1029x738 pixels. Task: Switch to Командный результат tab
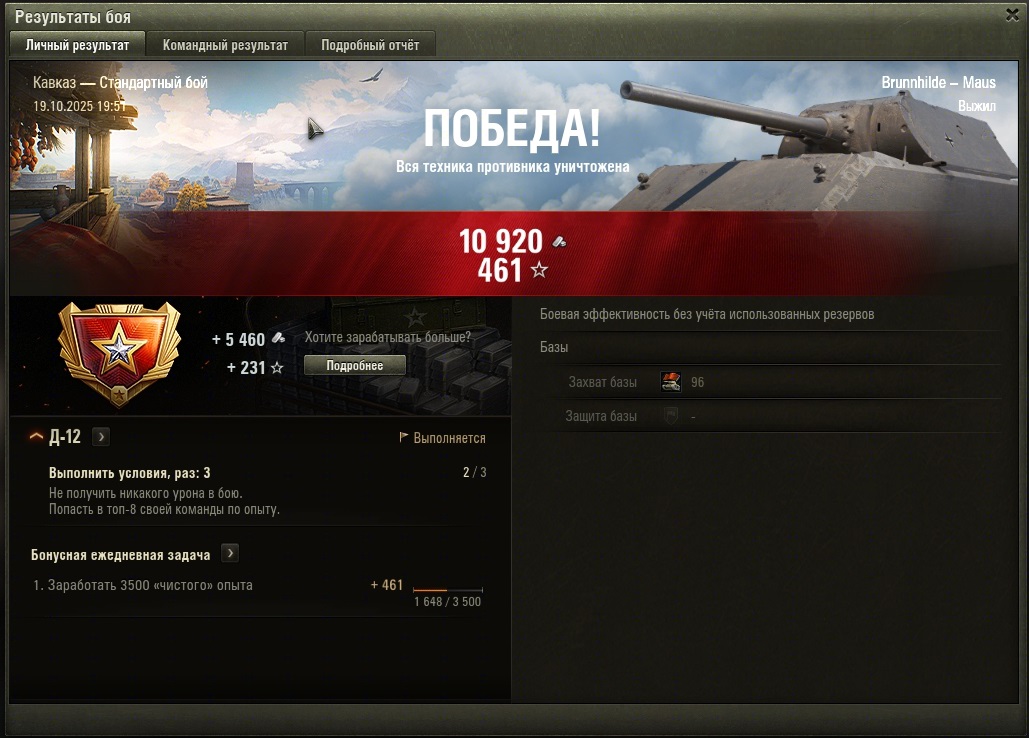click(225, 45)
